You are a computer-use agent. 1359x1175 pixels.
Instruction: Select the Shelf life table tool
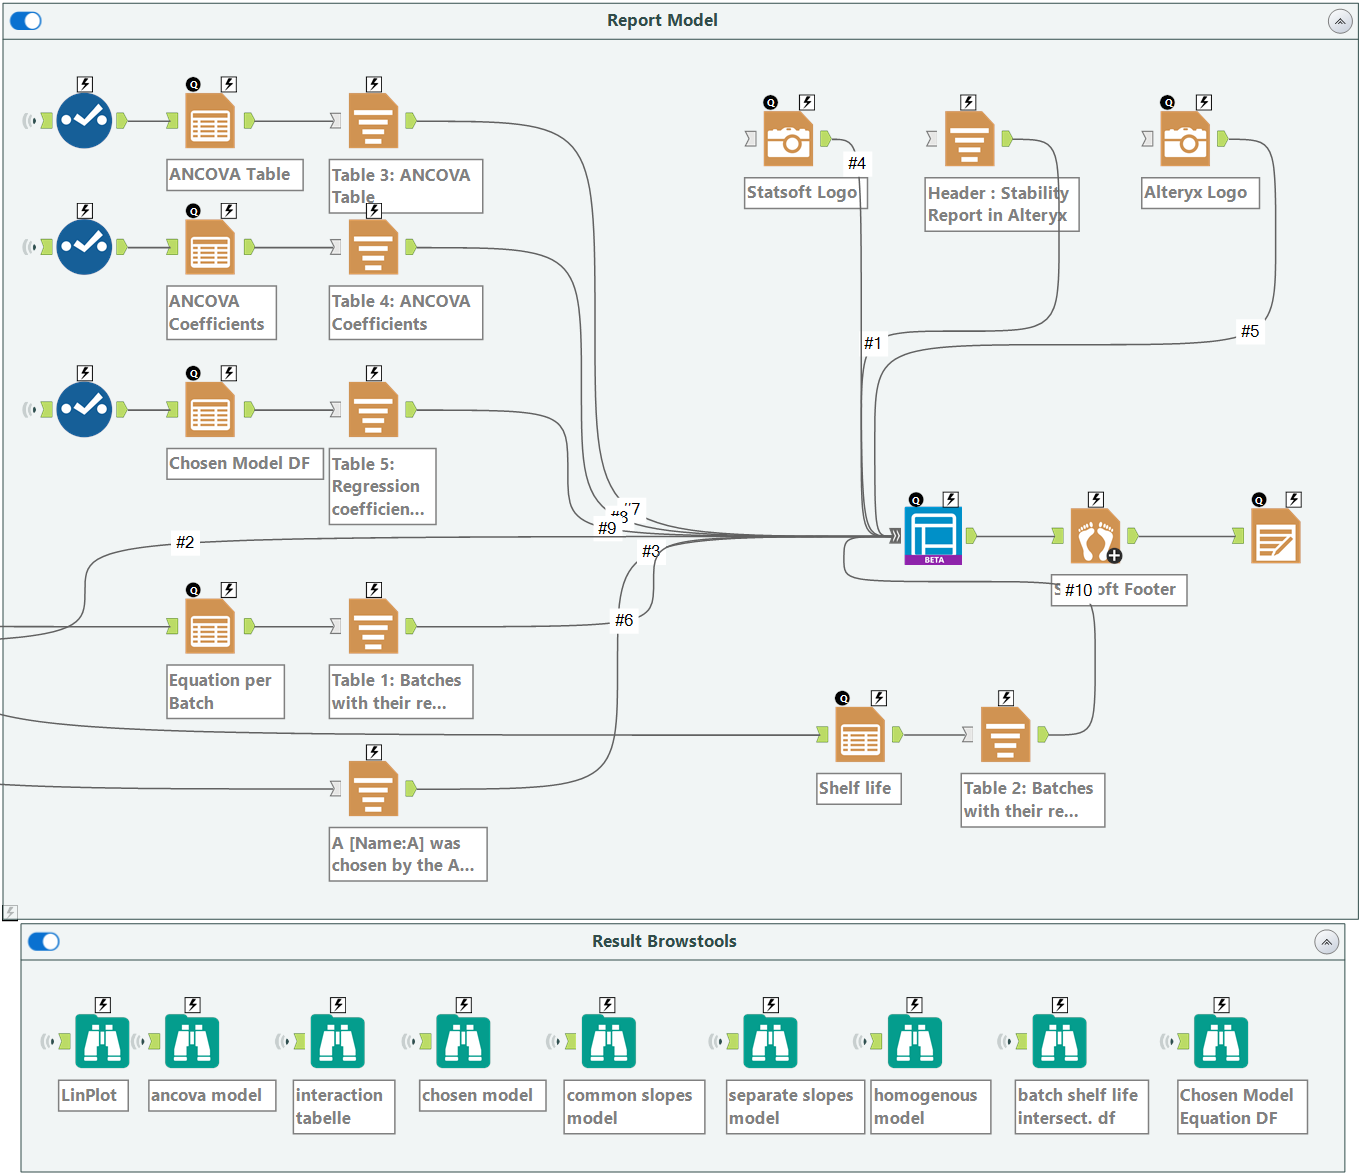pyautogui.click(x=858, y=733)
